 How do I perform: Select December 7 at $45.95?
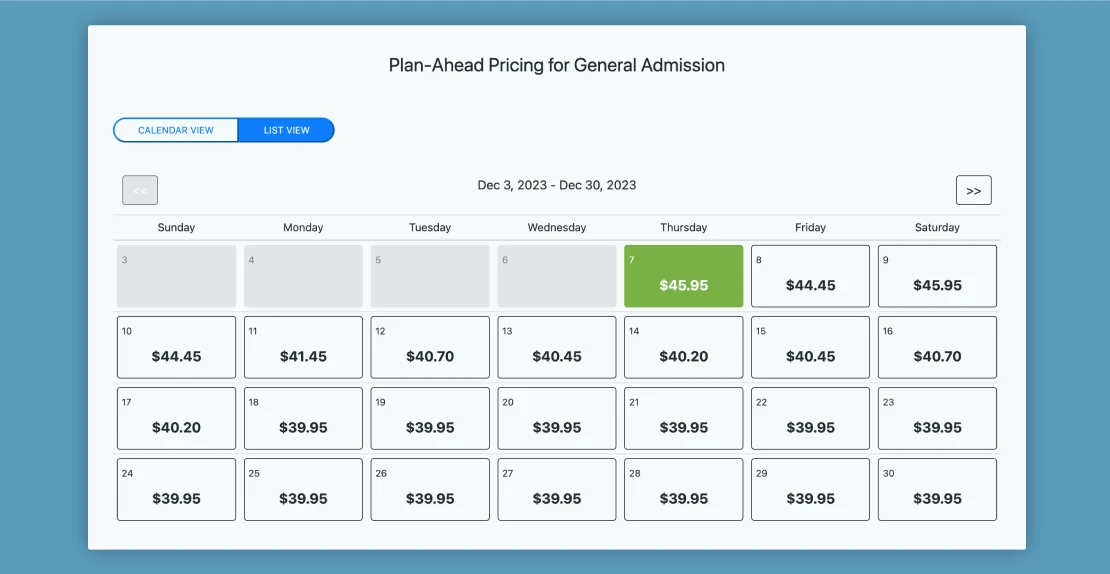tap(684, 276)
